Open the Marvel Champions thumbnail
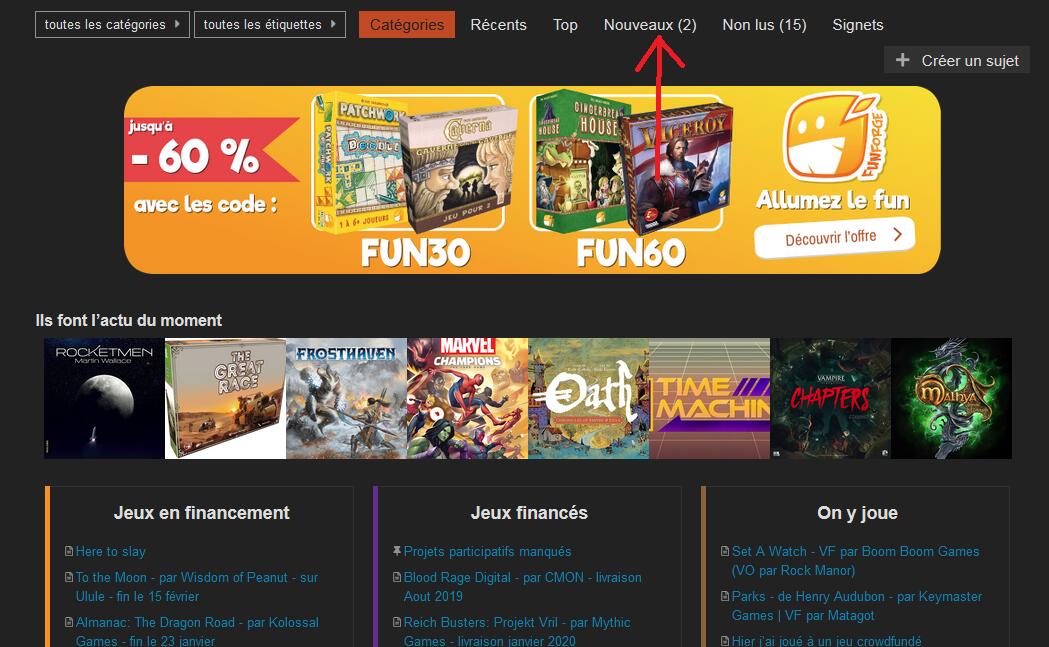 (468, 398)
